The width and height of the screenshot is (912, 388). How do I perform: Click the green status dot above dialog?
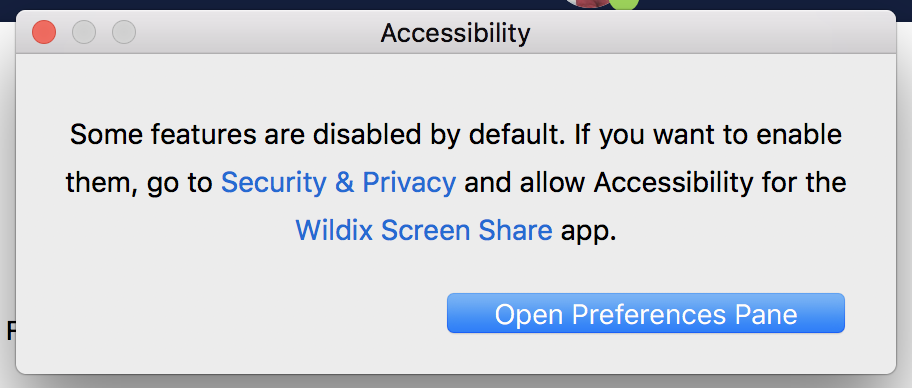click(x=625, y=5)
